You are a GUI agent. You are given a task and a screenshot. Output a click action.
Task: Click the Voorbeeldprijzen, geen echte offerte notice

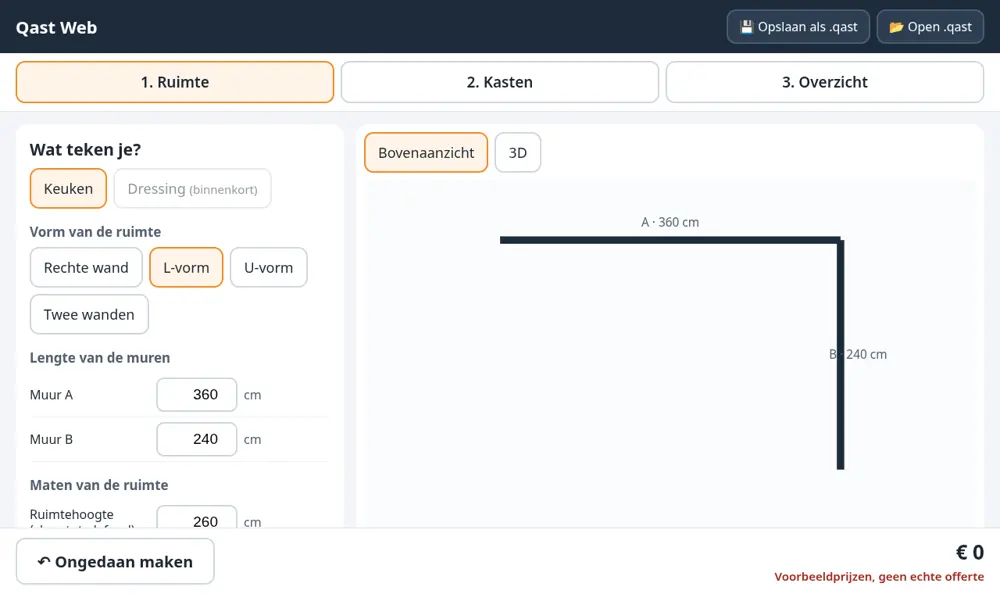point(879,577)
